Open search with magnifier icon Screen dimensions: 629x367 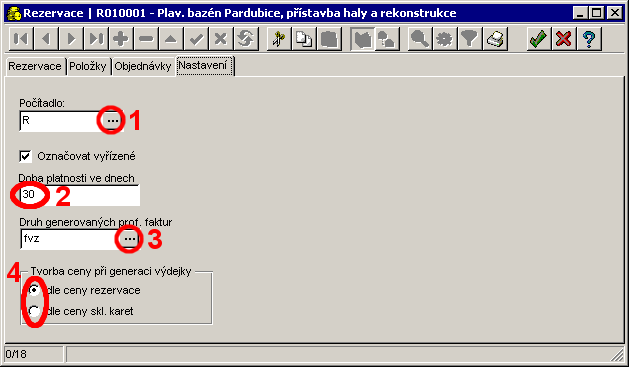420,39
